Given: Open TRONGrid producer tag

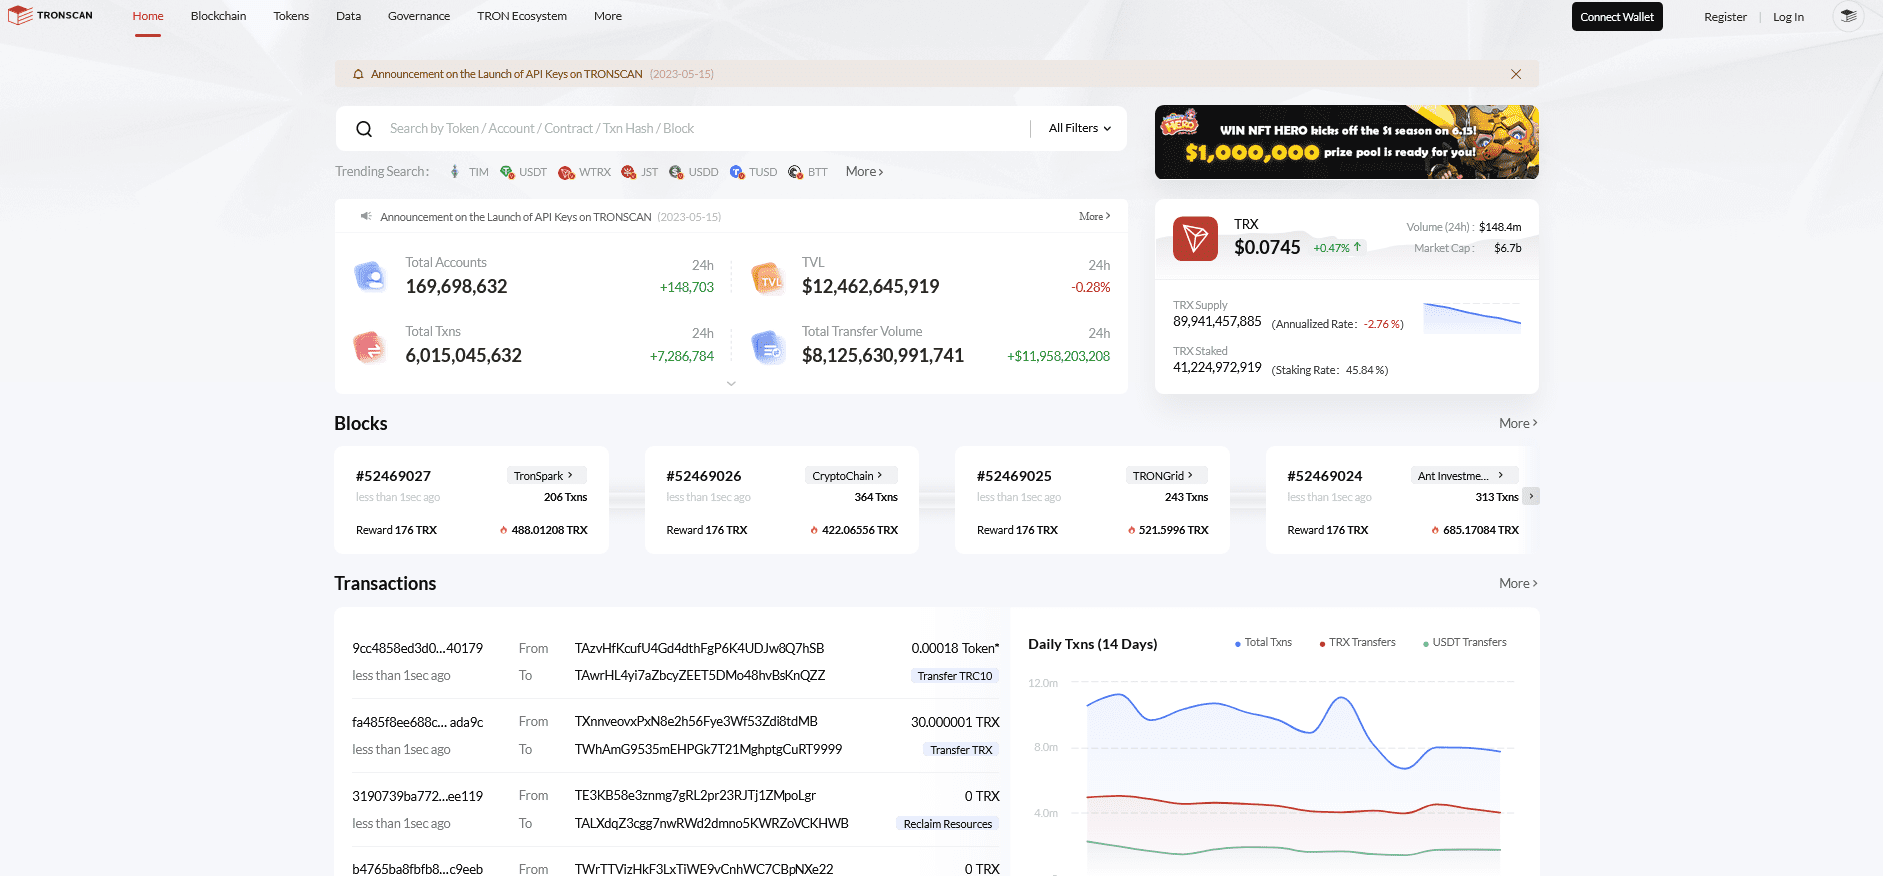Looking at the screenshot, I should pos(1165,476).
